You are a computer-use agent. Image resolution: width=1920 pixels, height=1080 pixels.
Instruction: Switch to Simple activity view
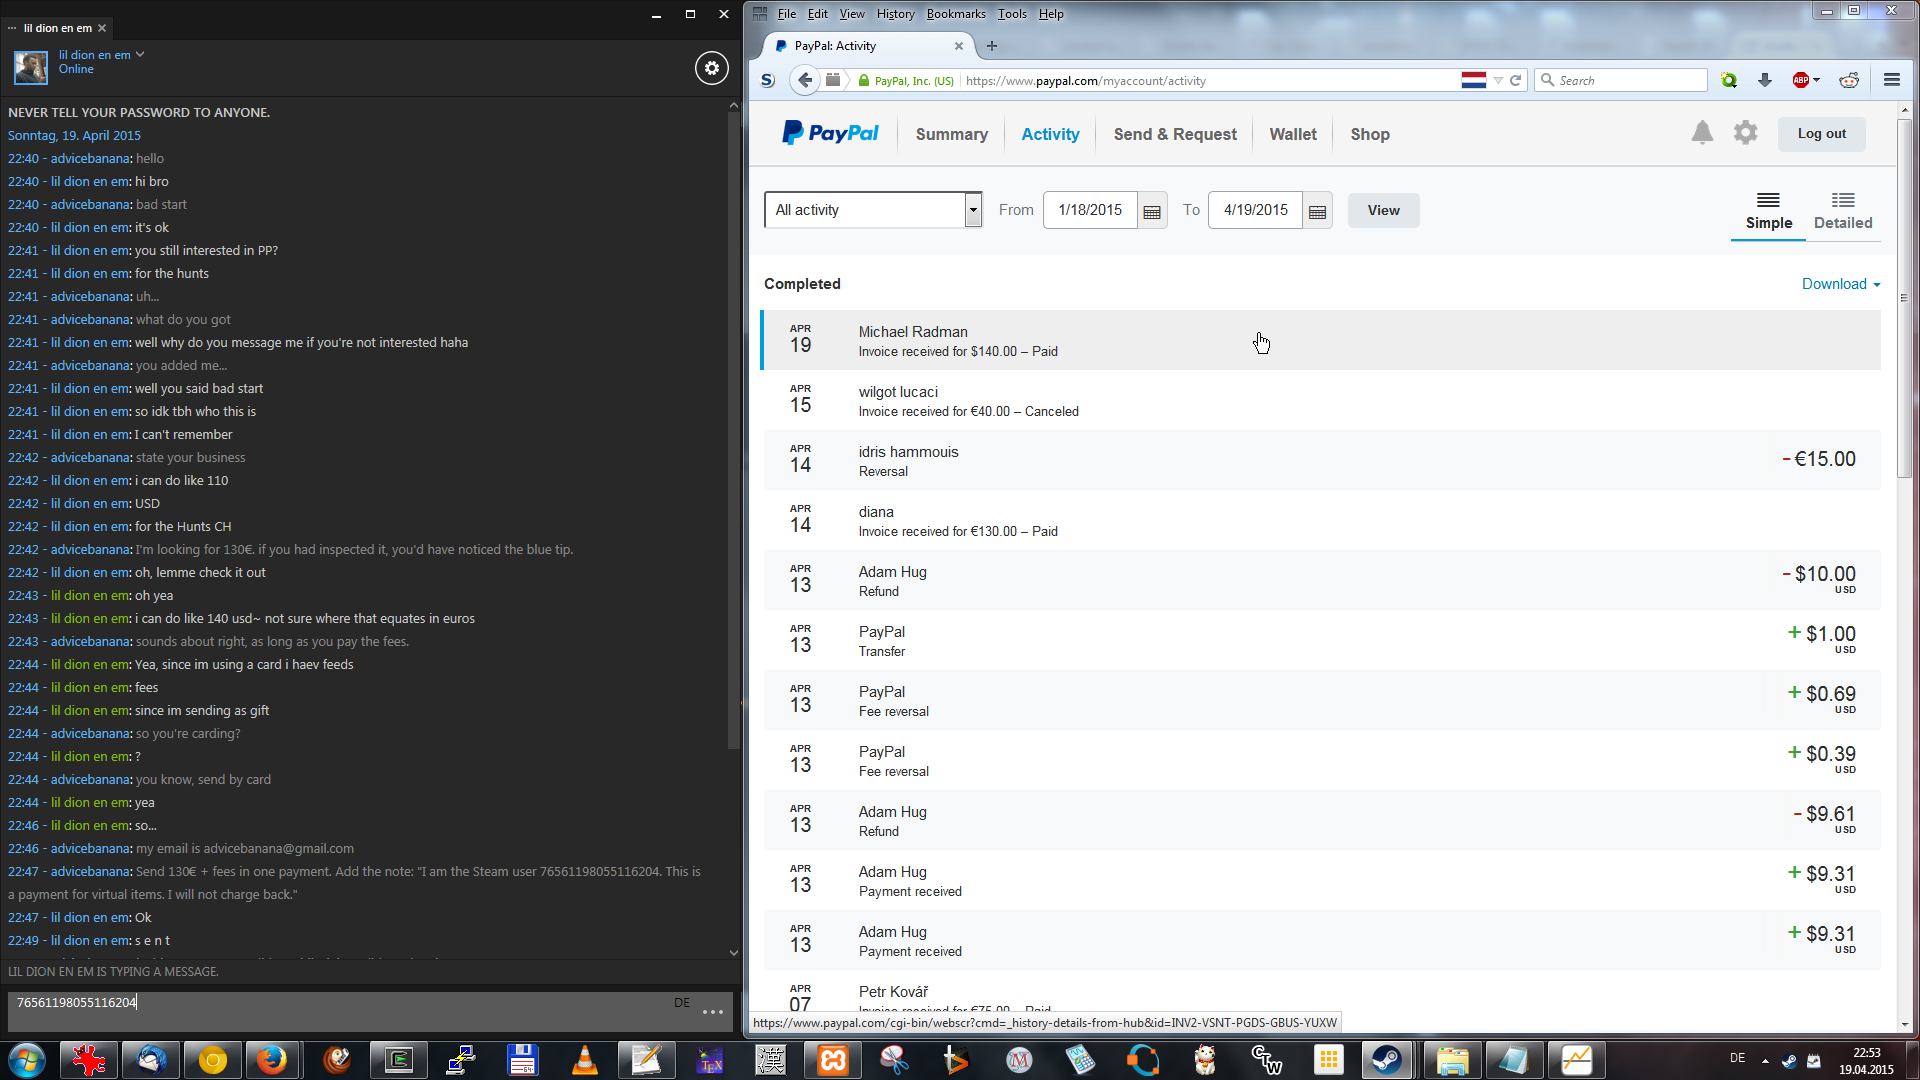pos(1768,211)
